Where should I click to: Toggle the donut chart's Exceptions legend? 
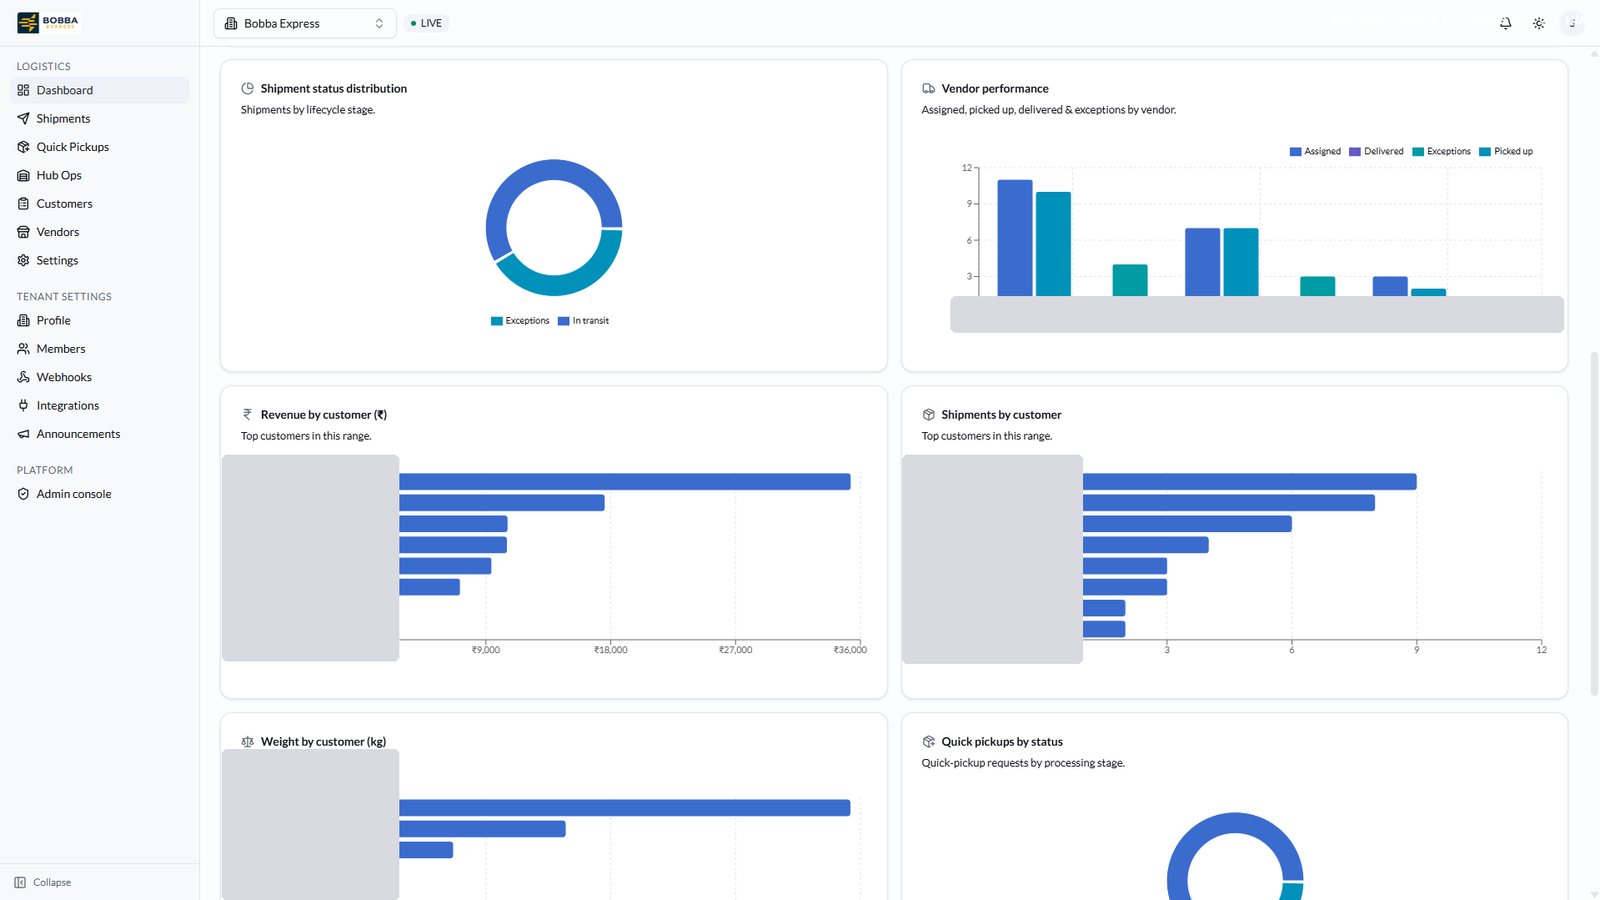520,321
